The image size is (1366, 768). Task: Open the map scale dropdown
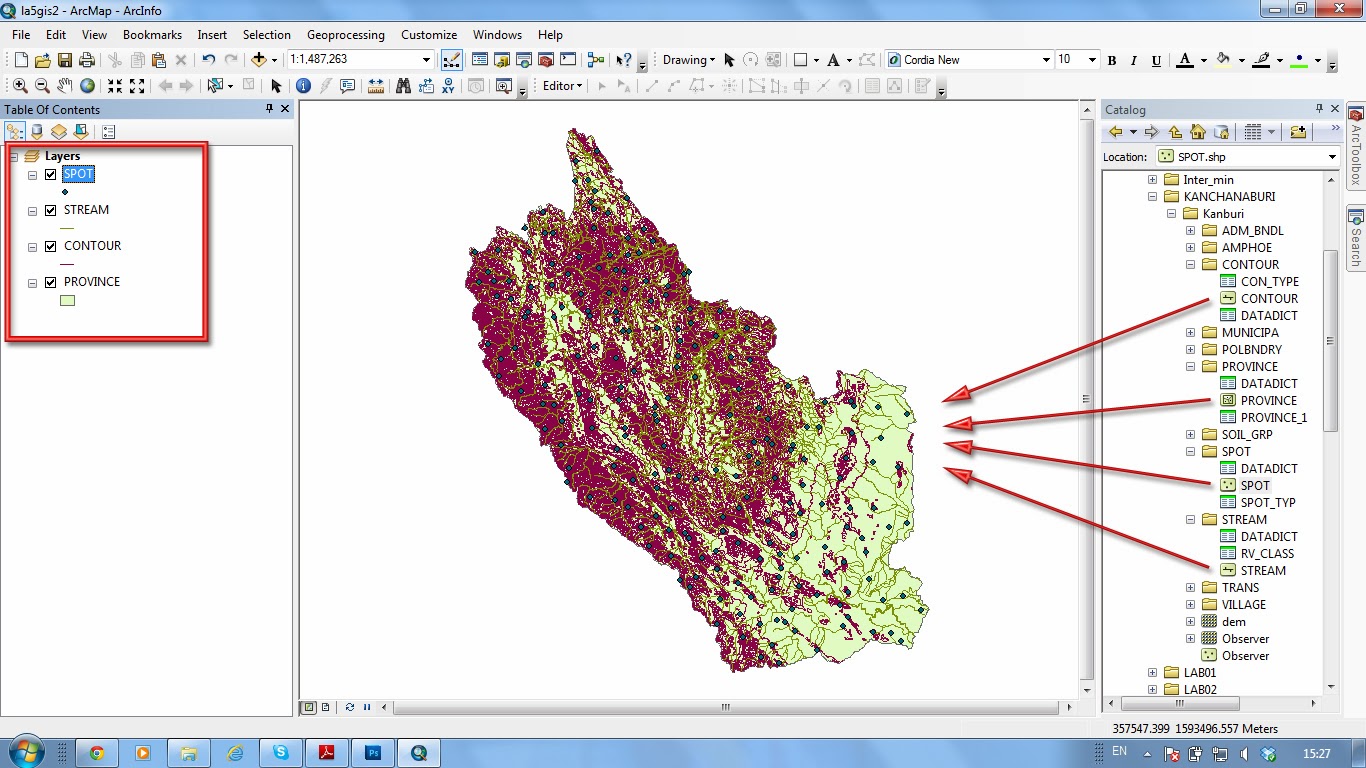[425, 59]
